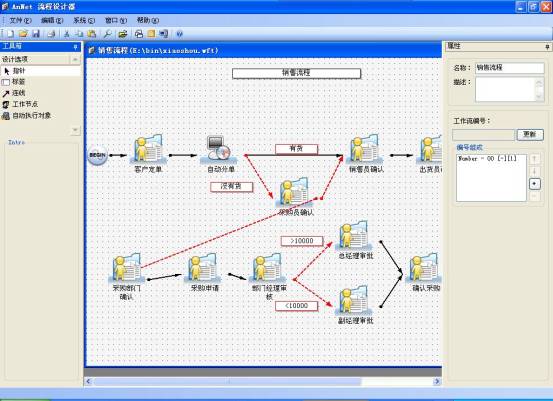The height and width of the screenshot is (401, 553).
Task: Click the 描述 field scroll-down arrow
Action: (x=539, y=97)
